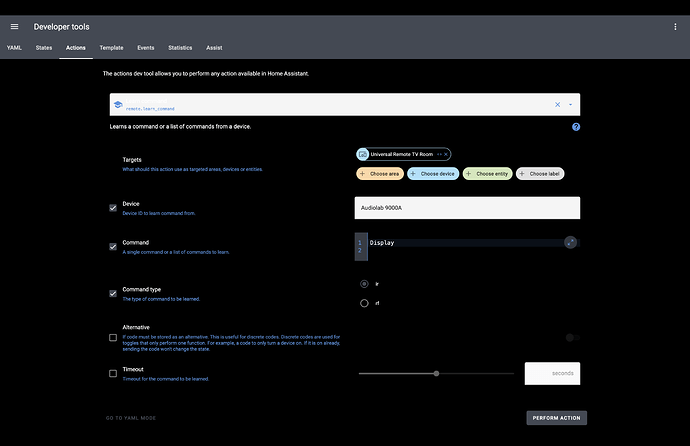Click Go to YAML mode
This screenshot has width=690, height=446.
coord(131,418)
